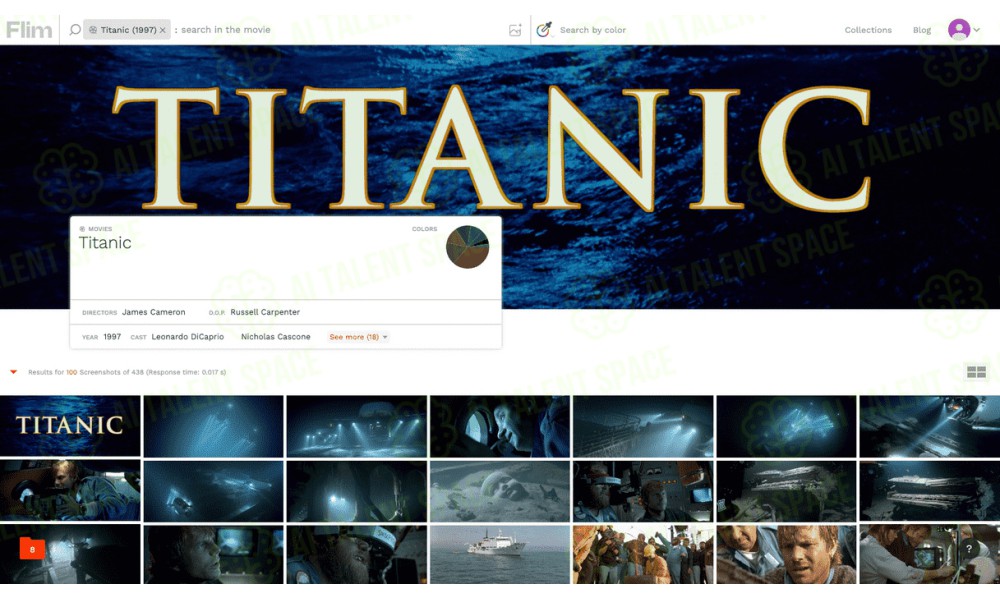1000x600 pixels.
Task: Open the TITANIC title card thumbnail
Action: (x=70, y=426)
